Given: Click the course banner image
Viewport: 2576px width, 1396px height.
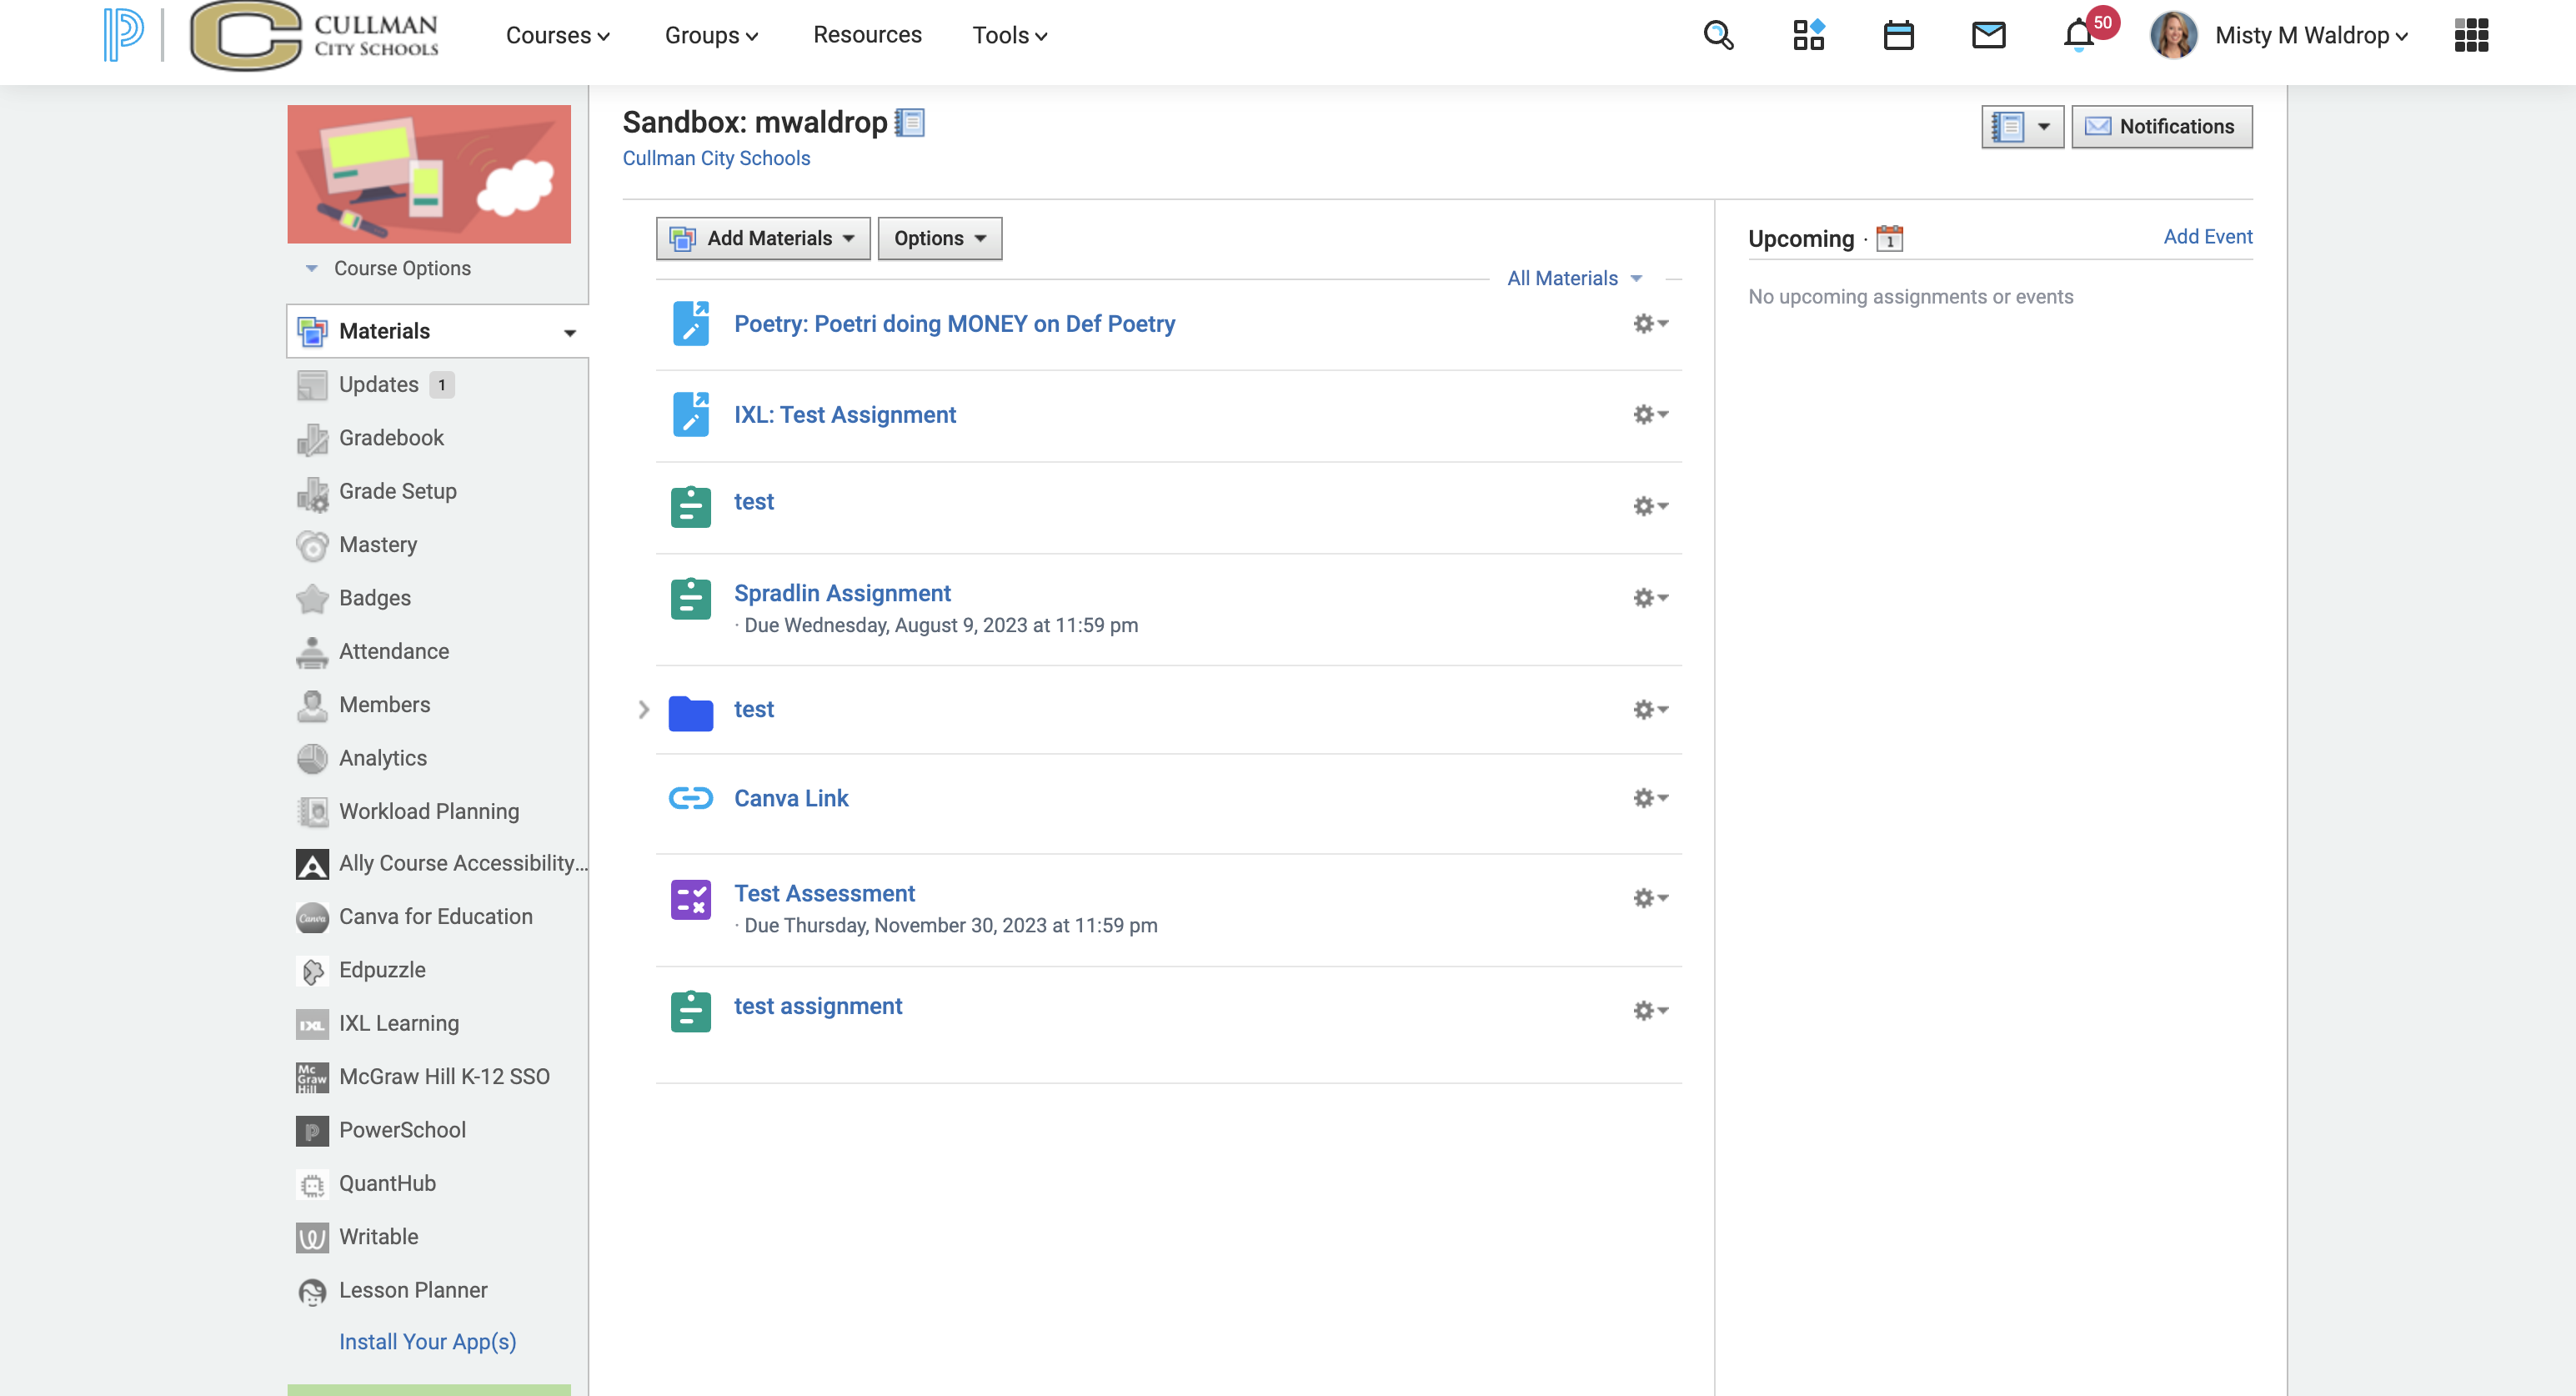Looking at the screenshot, I should point(429,174).
